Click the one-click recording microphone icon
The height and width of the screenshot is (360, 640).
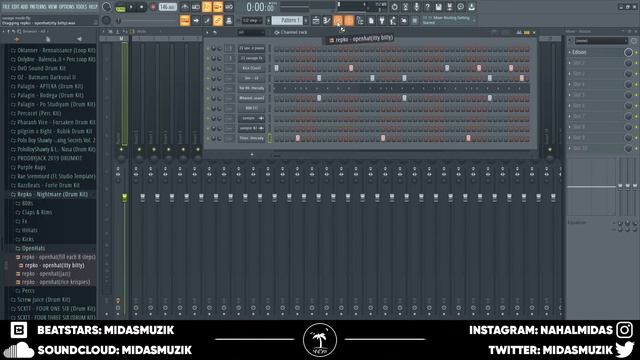pyautogui.click(x=416, y=7)
